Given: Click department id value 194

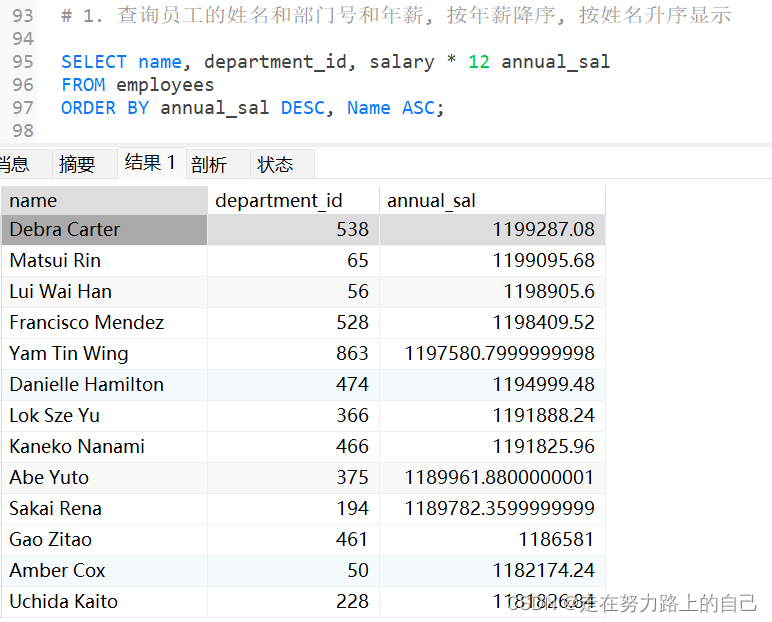Looking at the screenshot, I should 293,509.
